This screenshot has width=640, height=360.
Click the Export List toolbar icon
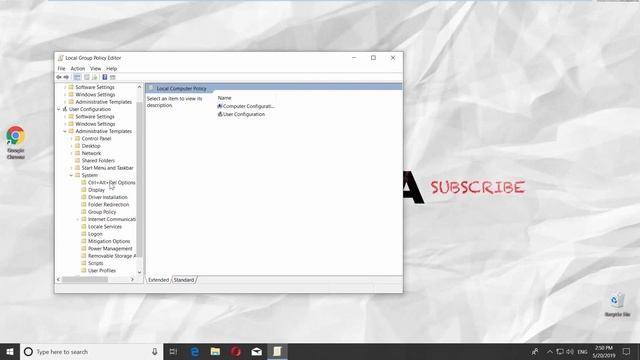[95, 77]
